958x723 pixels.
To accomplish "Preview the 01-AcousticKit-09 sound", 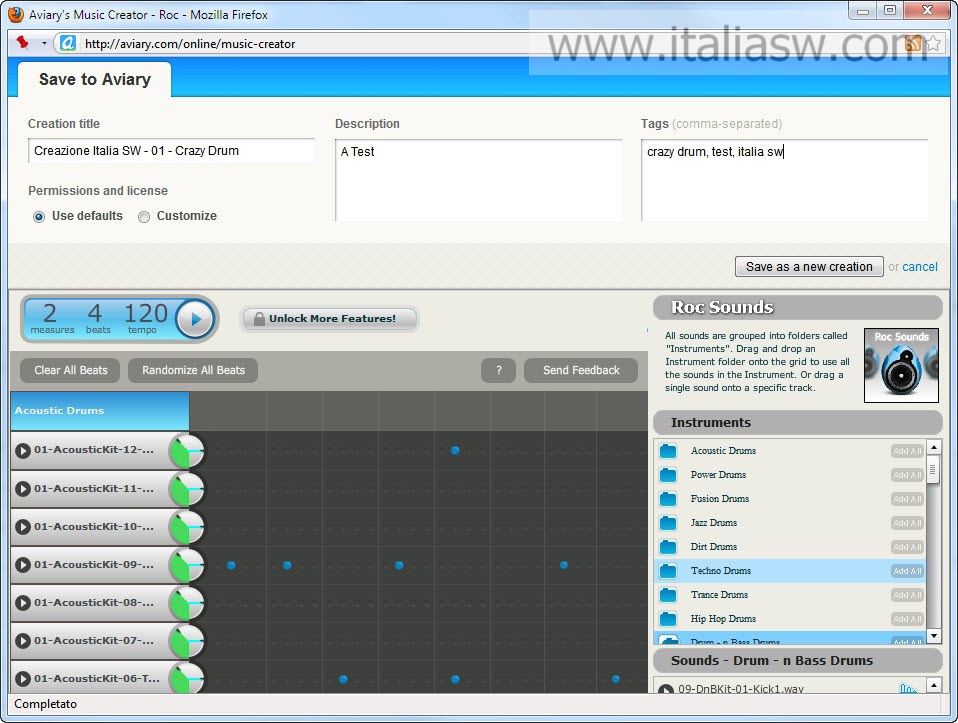I will 23,565.
